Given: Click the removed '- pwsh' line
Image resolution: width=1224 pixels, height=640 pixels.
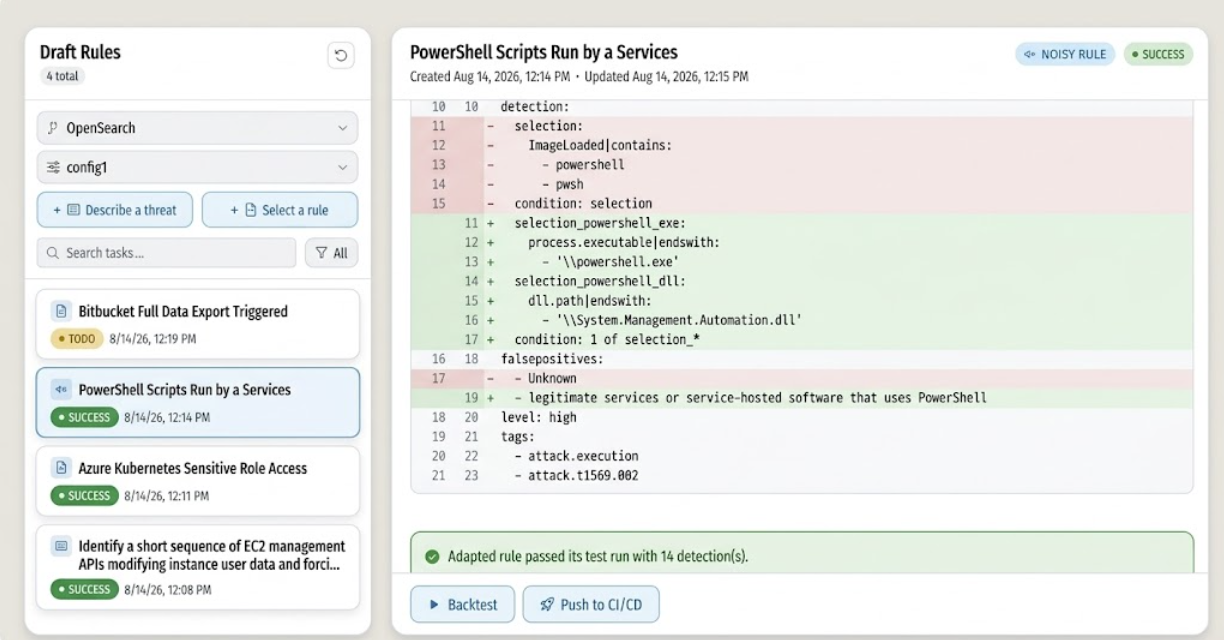Looking at the screenshot, I should (802, 184).
